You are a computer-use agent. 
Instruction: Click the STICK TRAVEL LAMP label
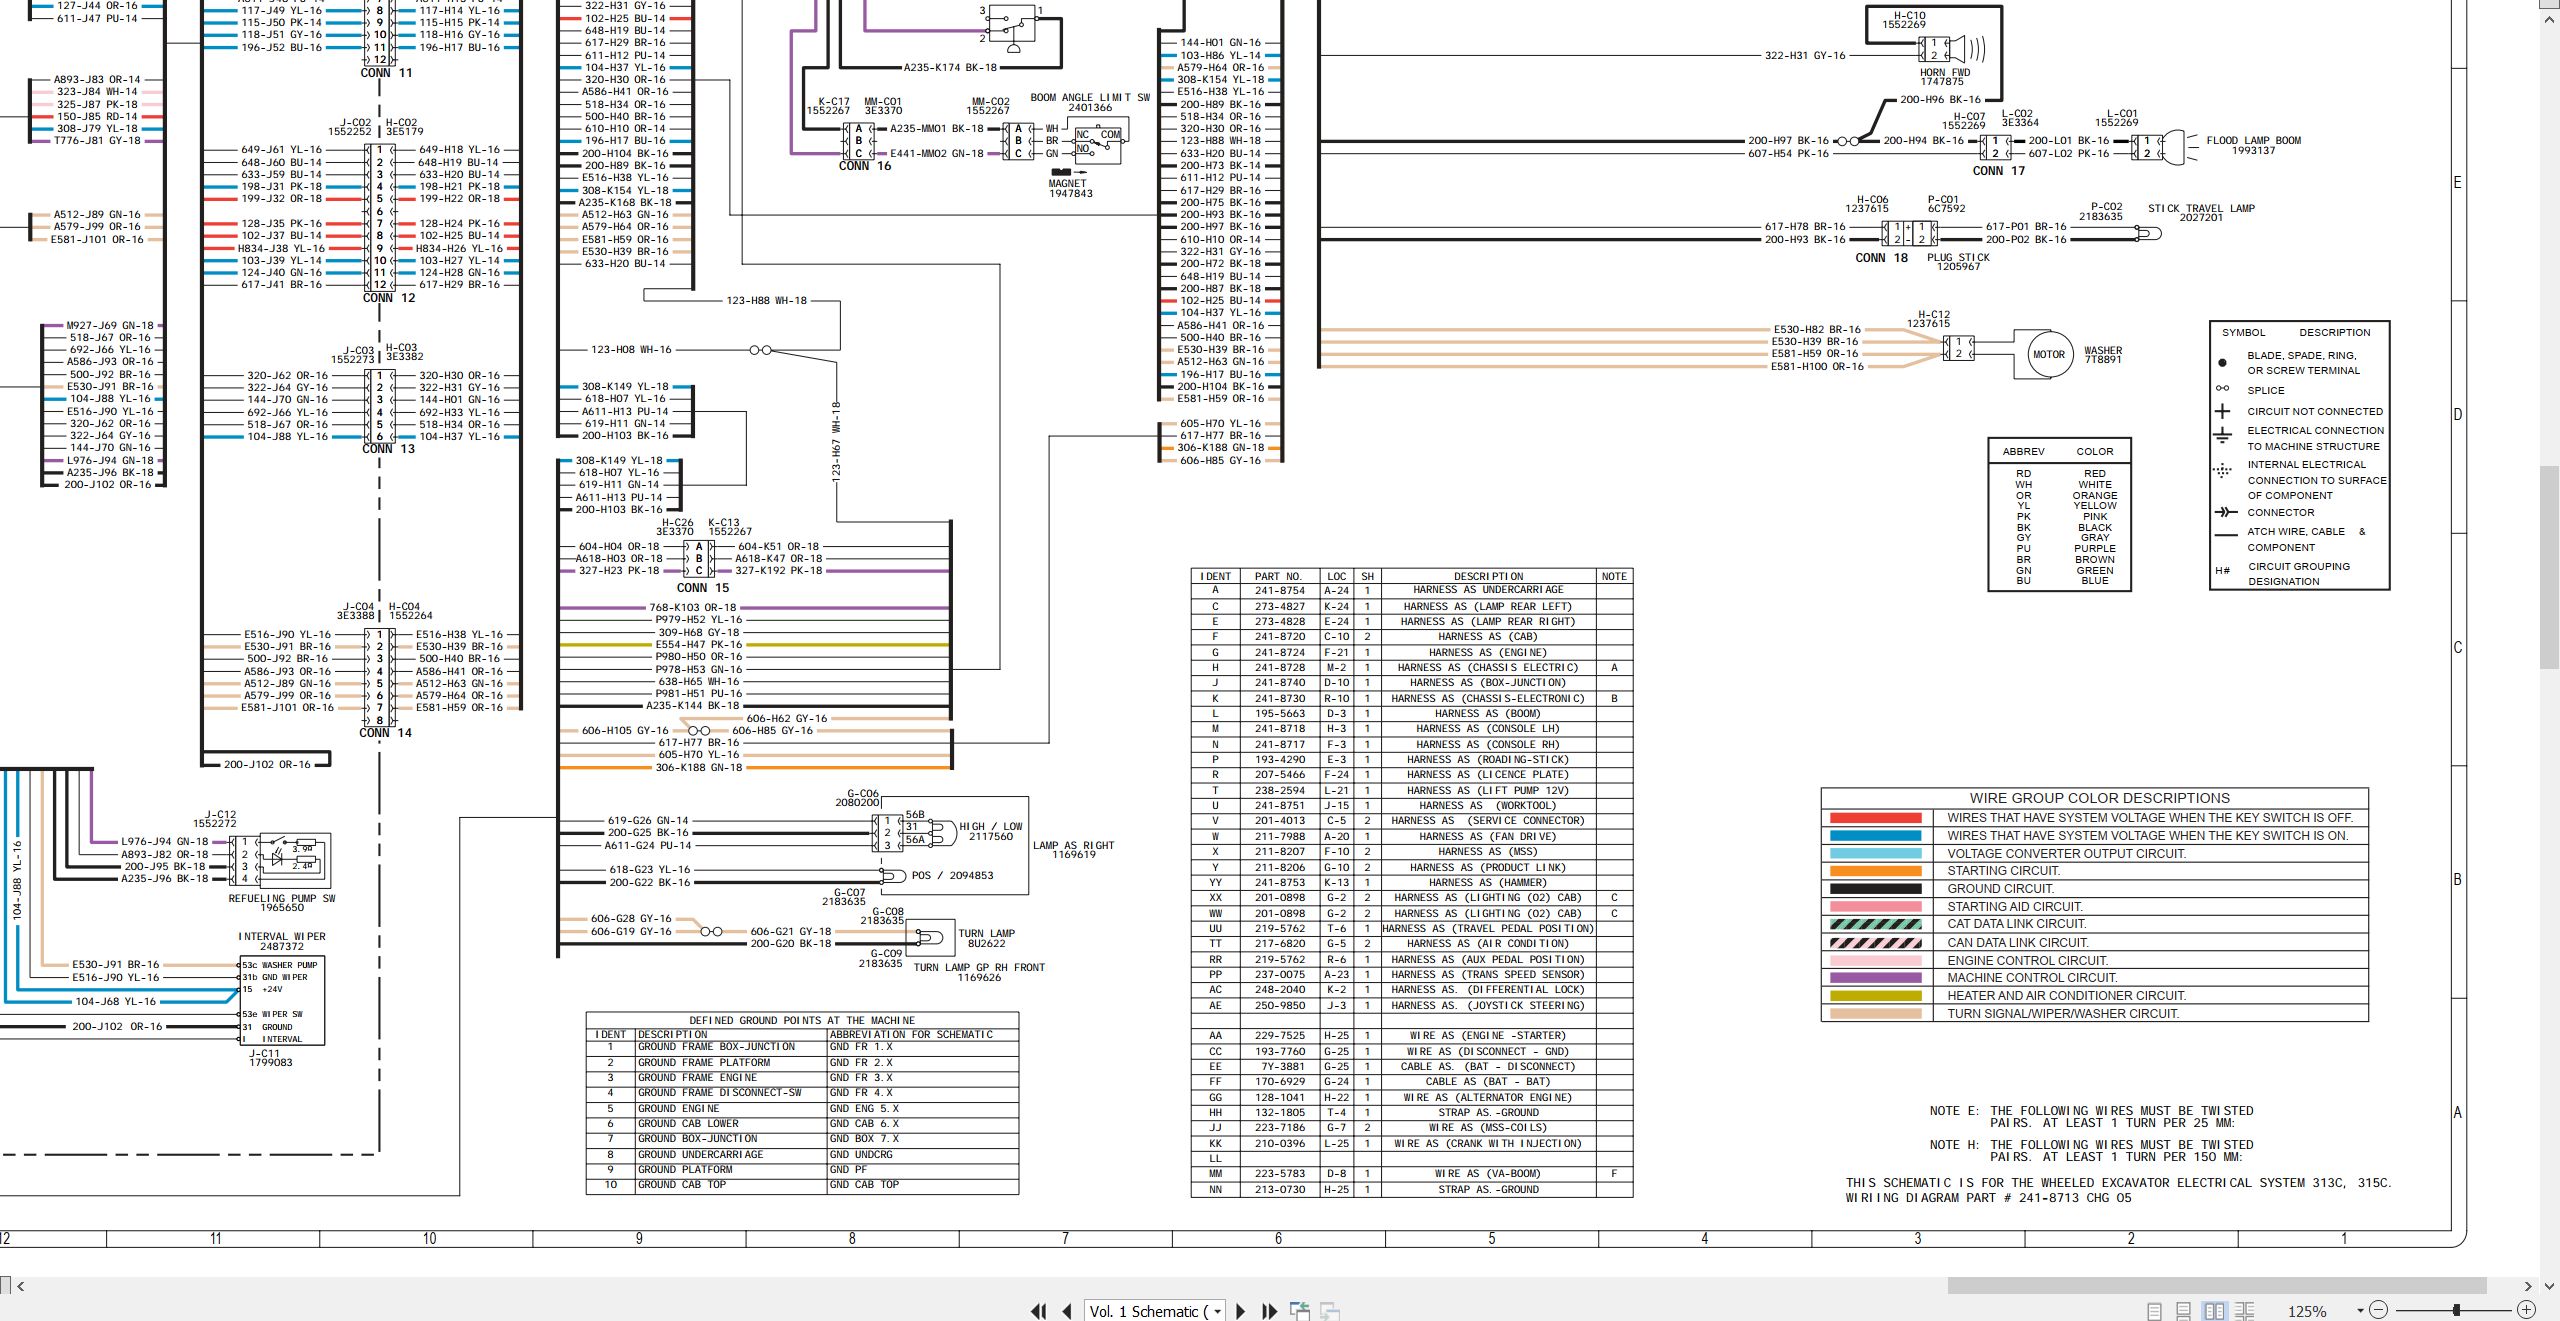click(2201, 209)
